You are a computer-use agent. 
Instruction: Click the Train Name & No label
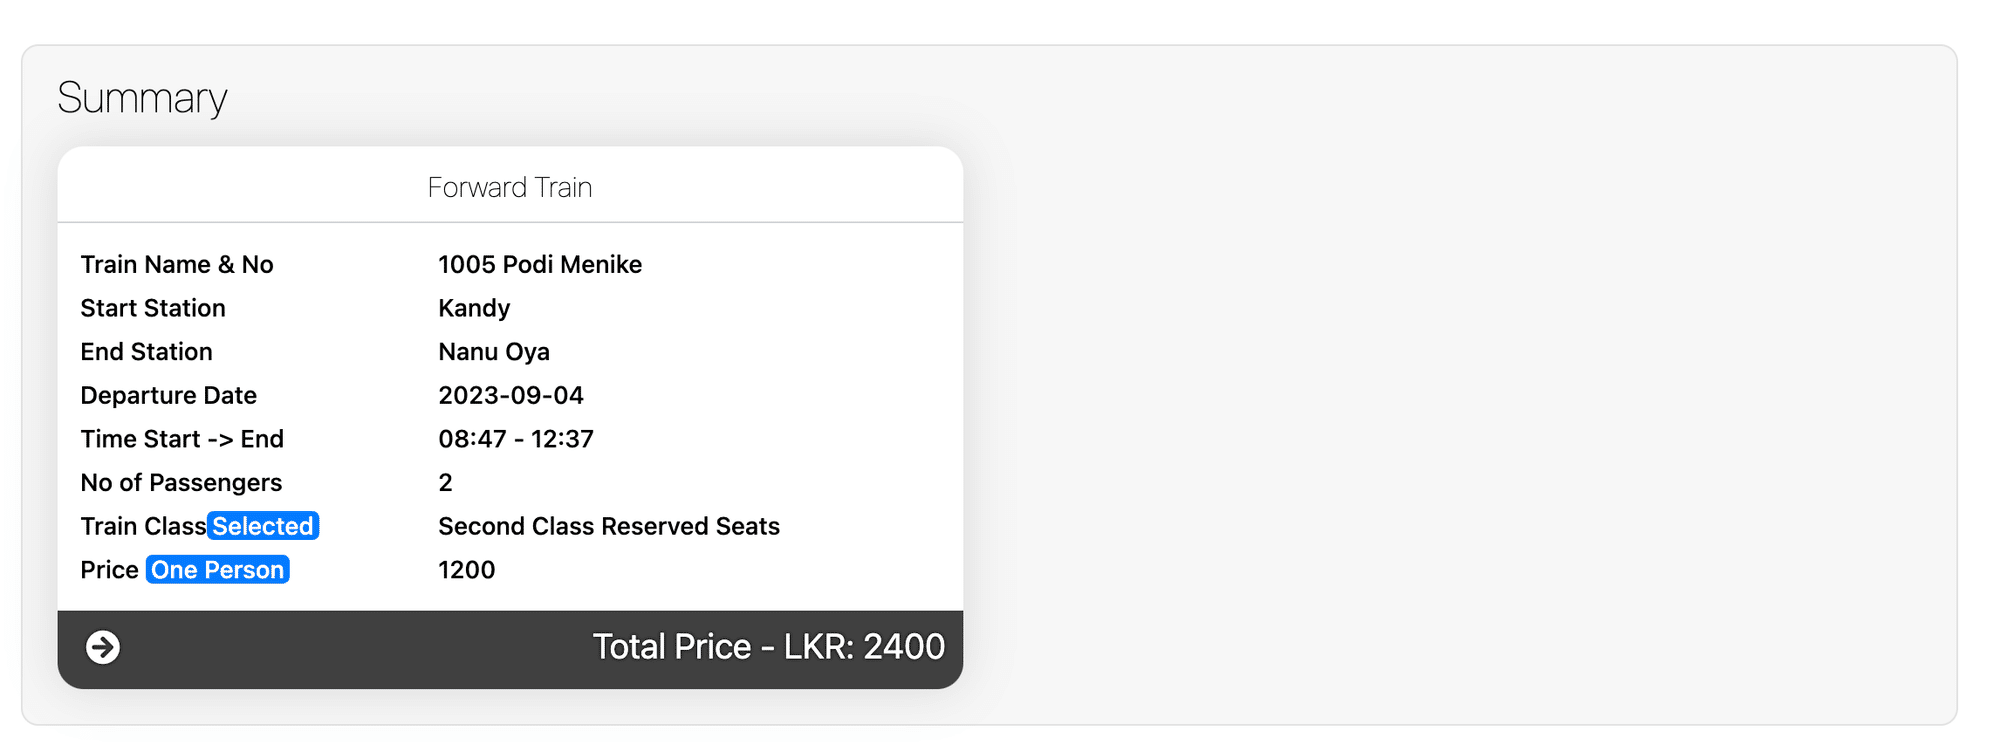[177, 264]
